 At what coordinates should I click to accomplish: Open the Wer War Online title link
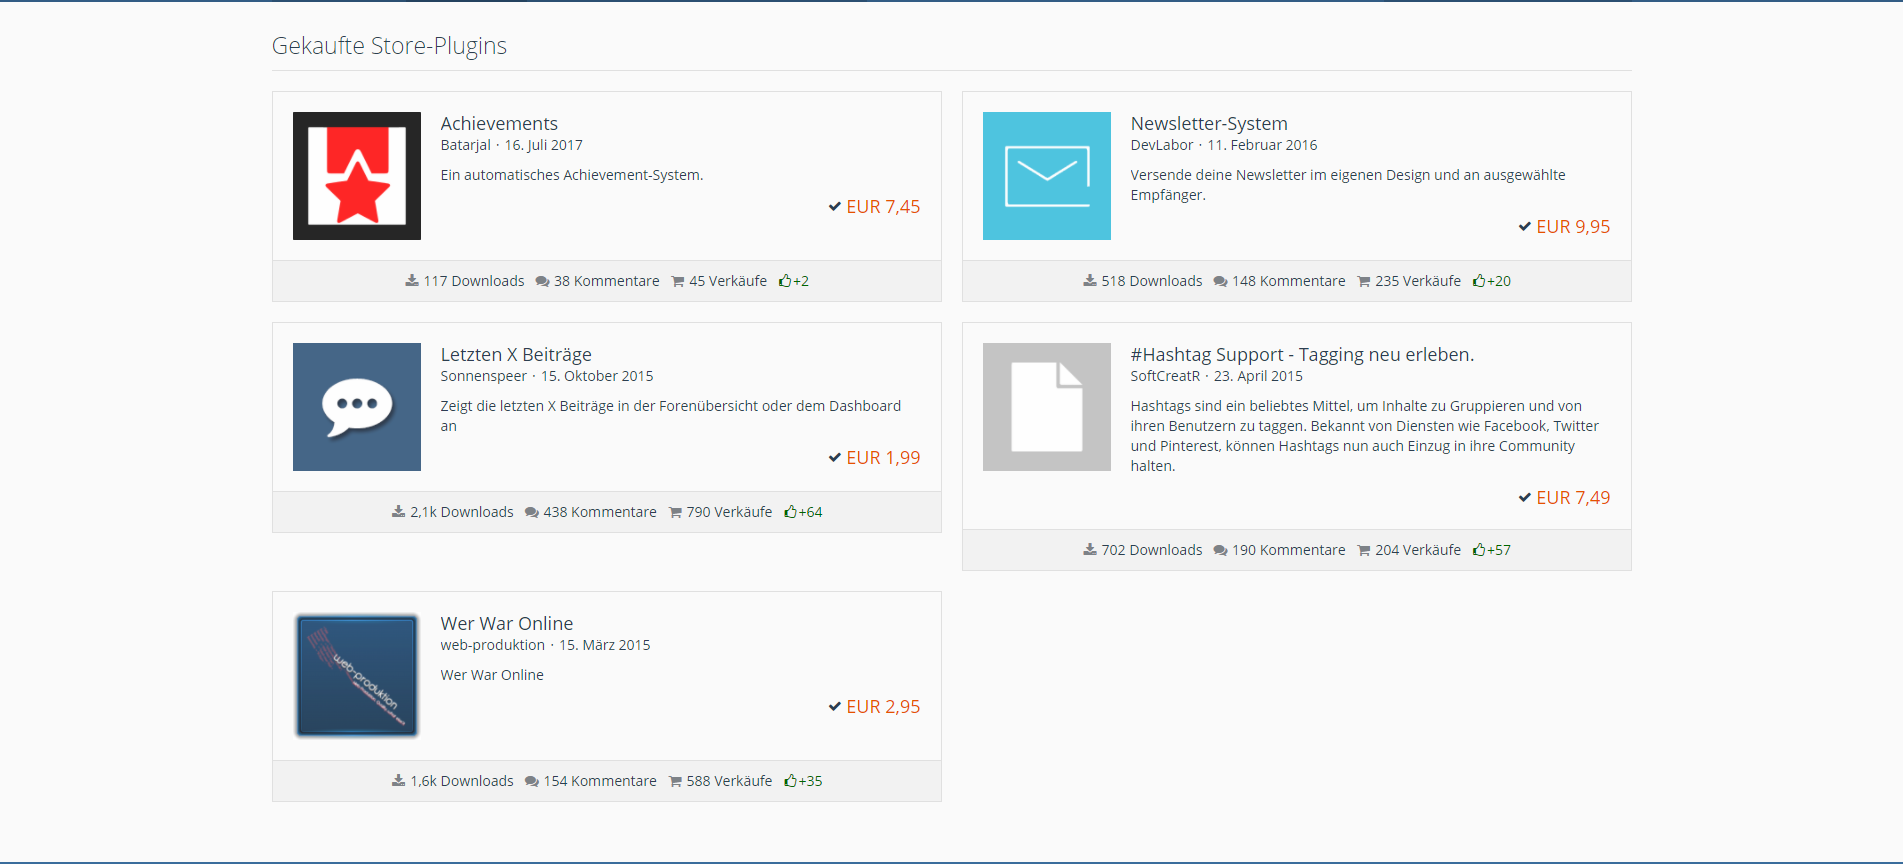click(506, 623)
